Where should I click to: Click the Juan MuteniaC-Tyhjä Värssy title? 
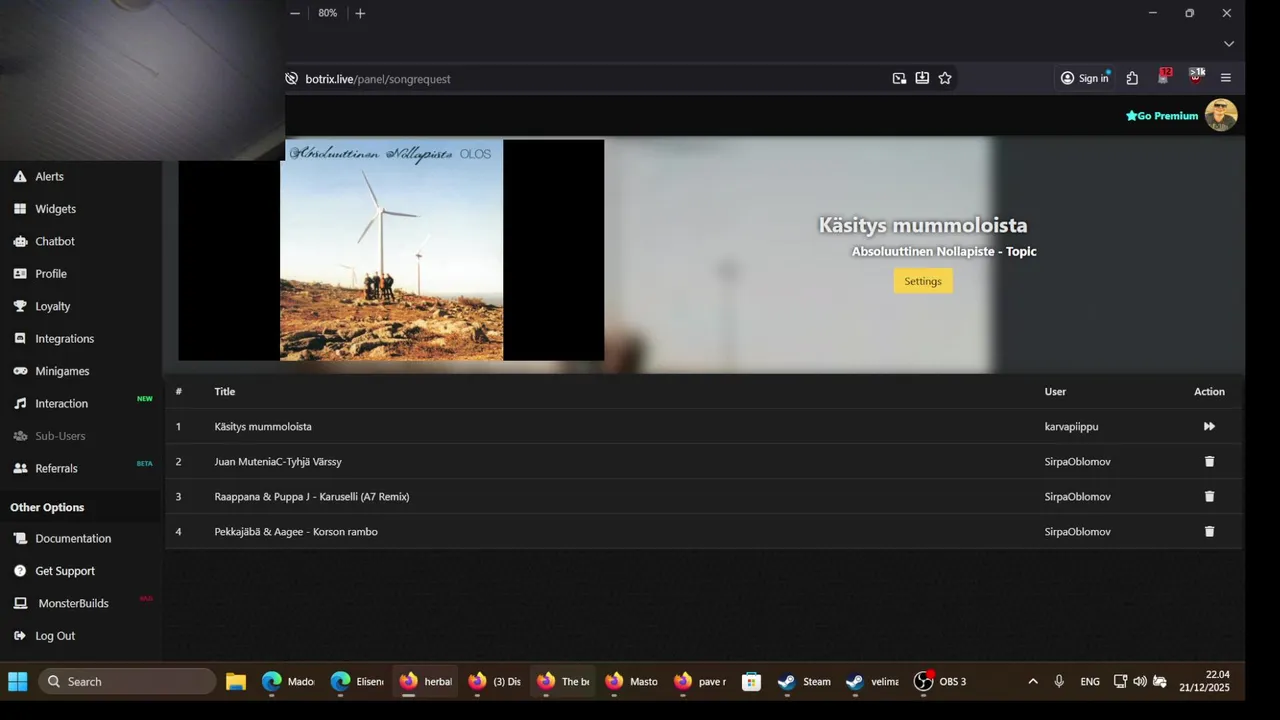(278, 461)
